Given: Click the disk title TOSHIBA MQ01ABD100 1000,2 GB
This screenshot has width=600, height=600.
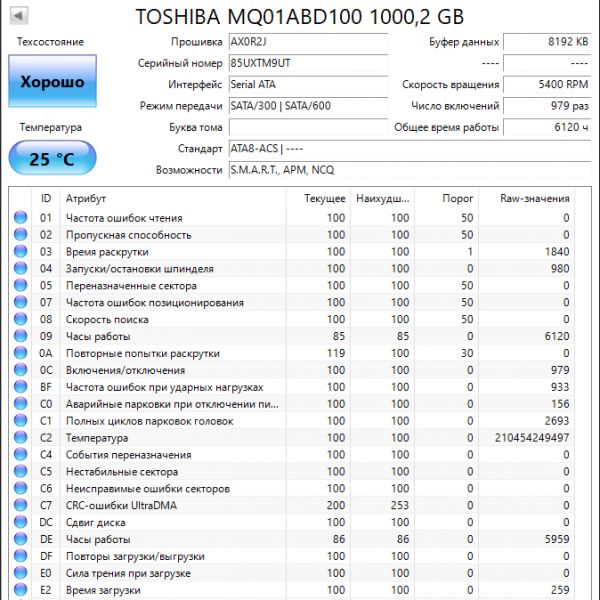Looking at the screenshot, I should coord(300,16).
